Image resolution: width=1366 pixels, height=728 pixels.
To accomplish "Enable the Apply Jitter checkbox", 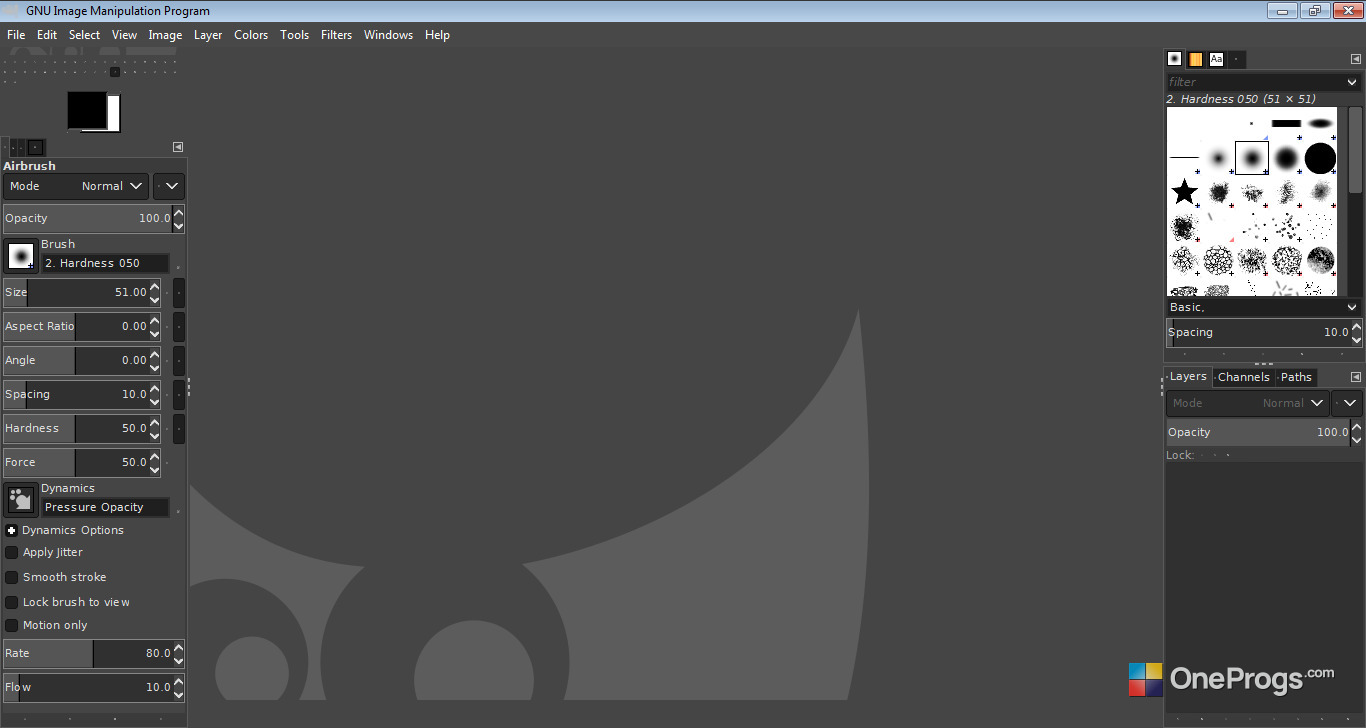I will click(12, 553).
